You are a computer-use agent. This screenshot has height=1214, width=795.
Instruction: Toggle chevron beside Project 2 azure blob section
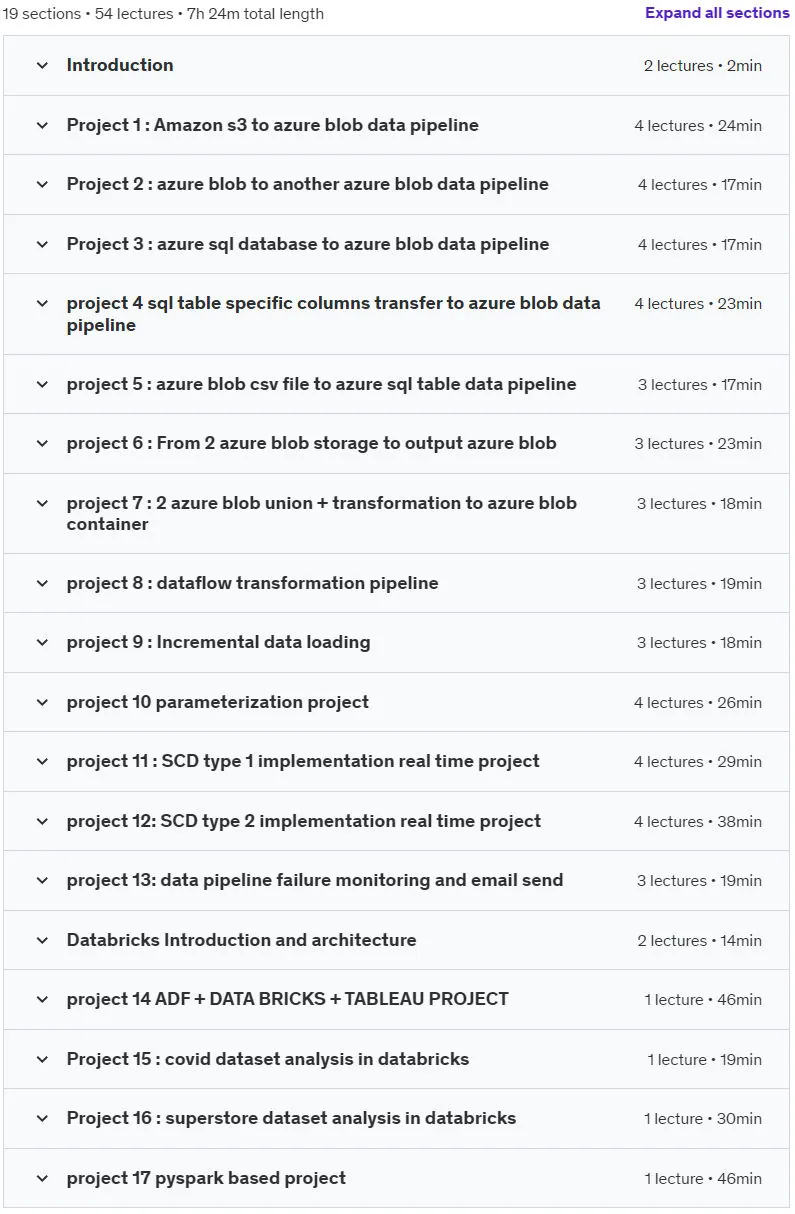pos(42,184)
